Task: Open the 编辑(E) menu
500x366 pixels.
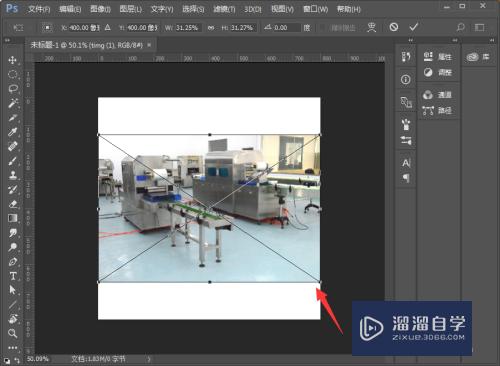Action: 70,9
